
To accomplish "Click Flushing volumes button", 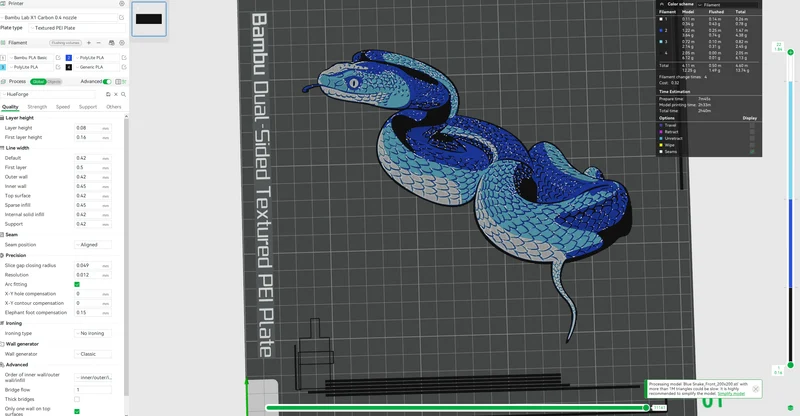I will pyautogui.click(x=65, y=43).
